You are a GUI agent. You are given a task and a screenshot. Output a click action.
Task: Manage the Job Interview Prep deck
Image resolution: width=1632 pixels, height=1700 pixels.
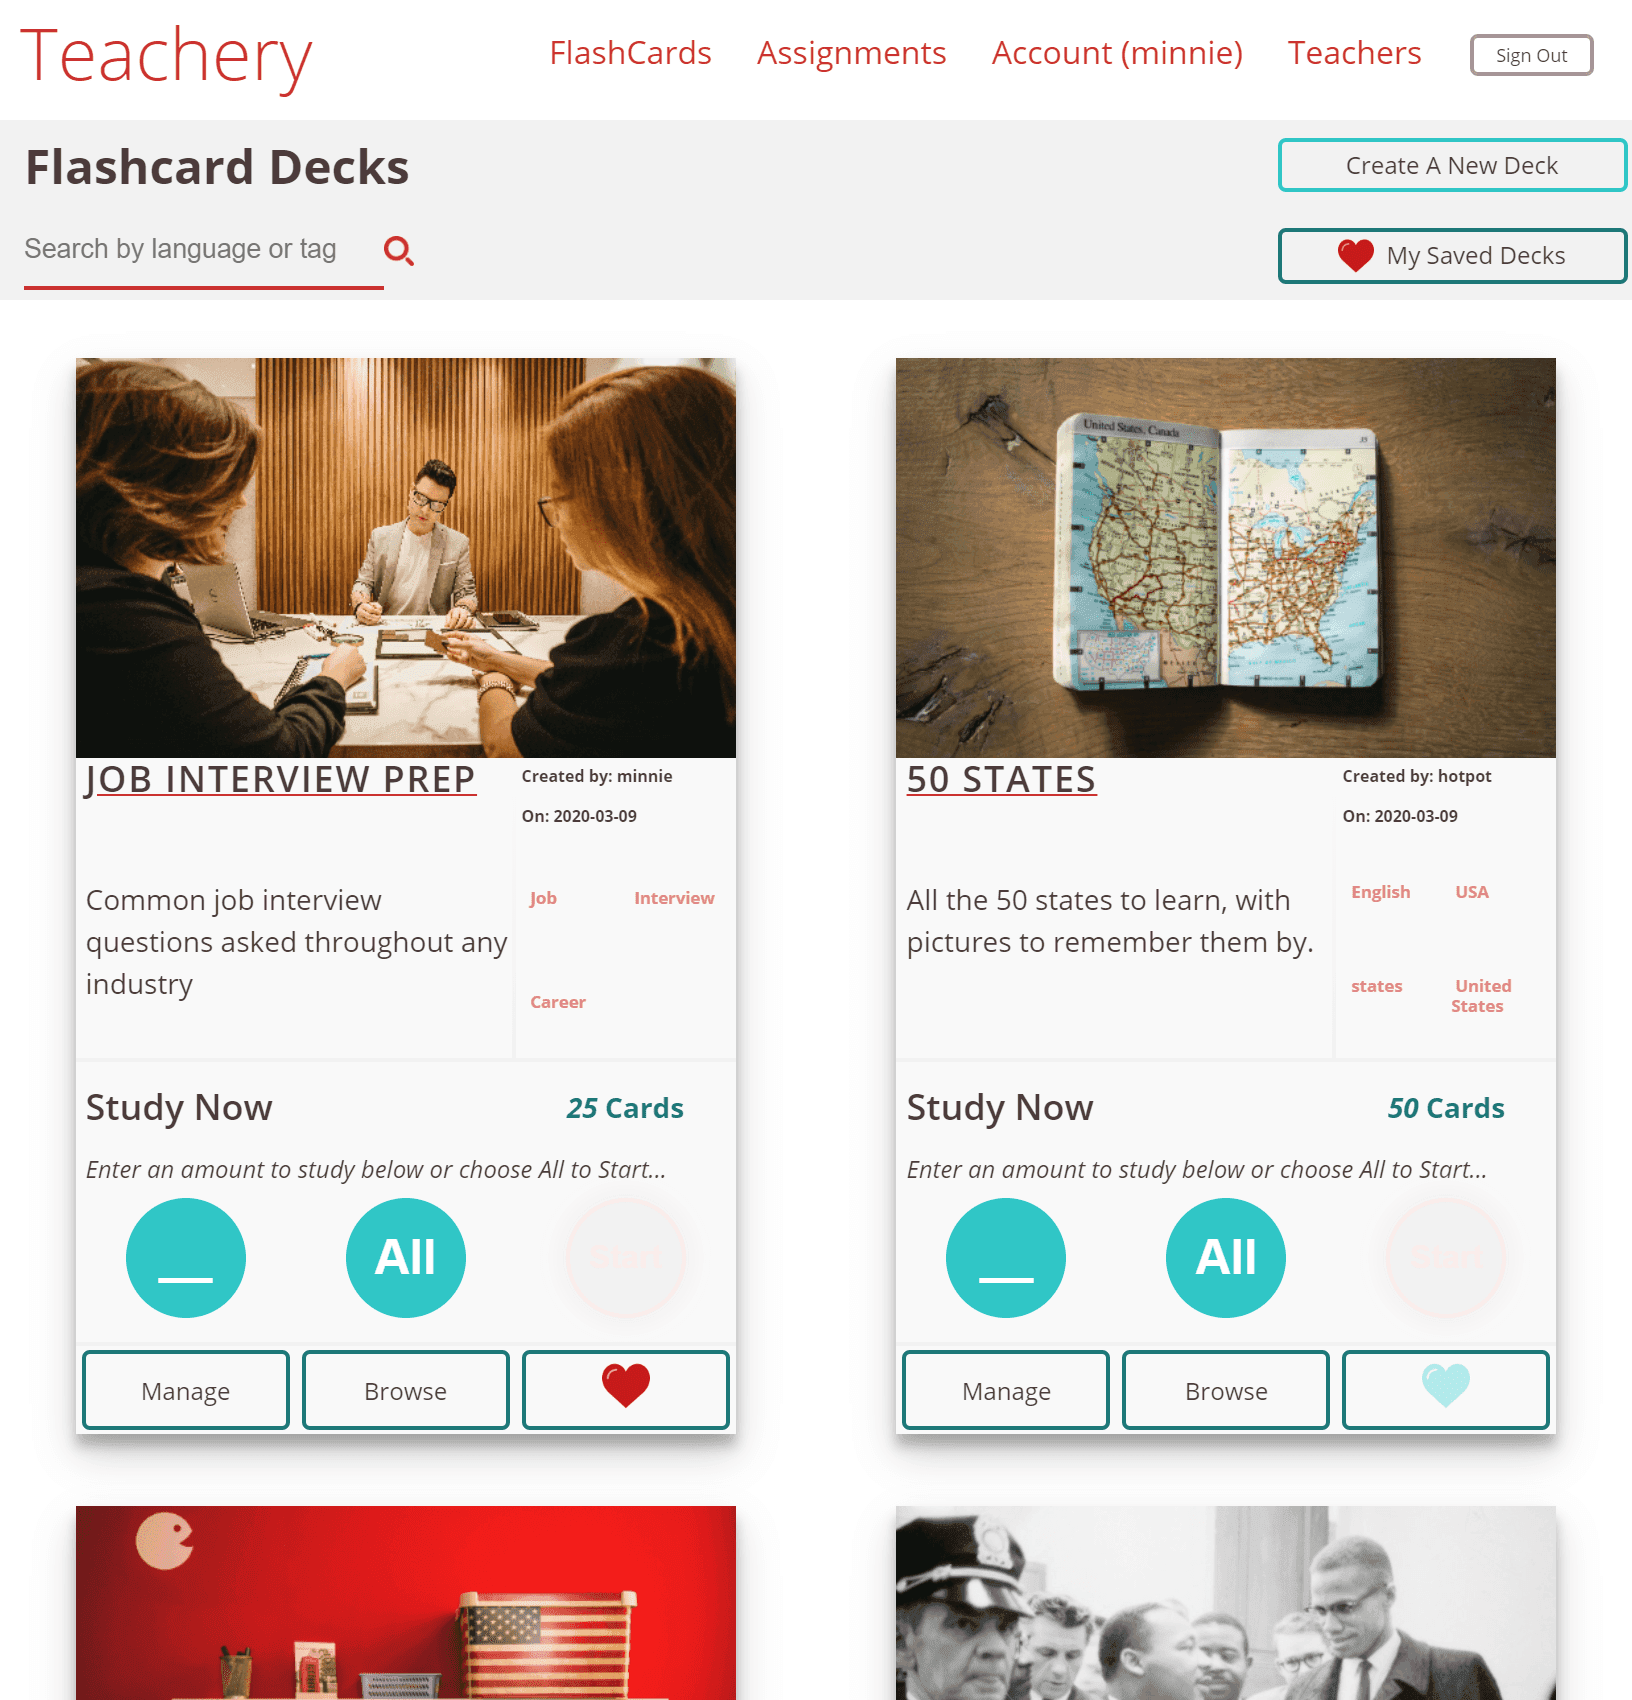(186, 1390)
